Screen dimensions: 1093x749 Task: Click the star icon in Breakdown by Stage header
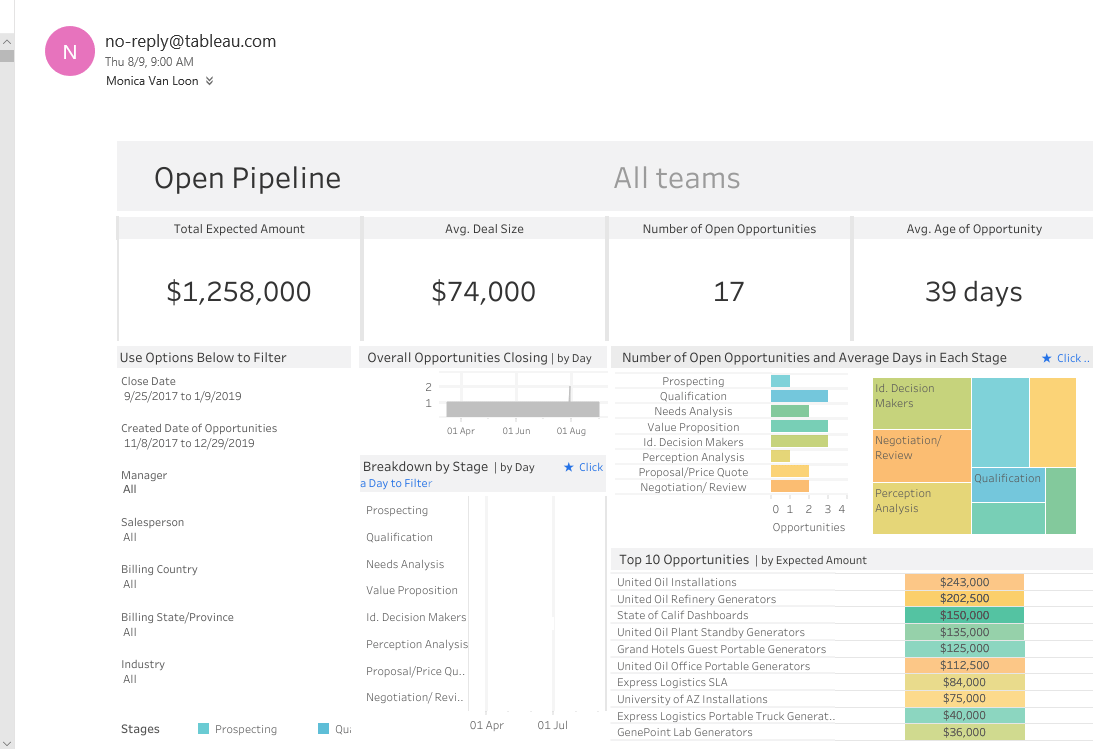568,466
